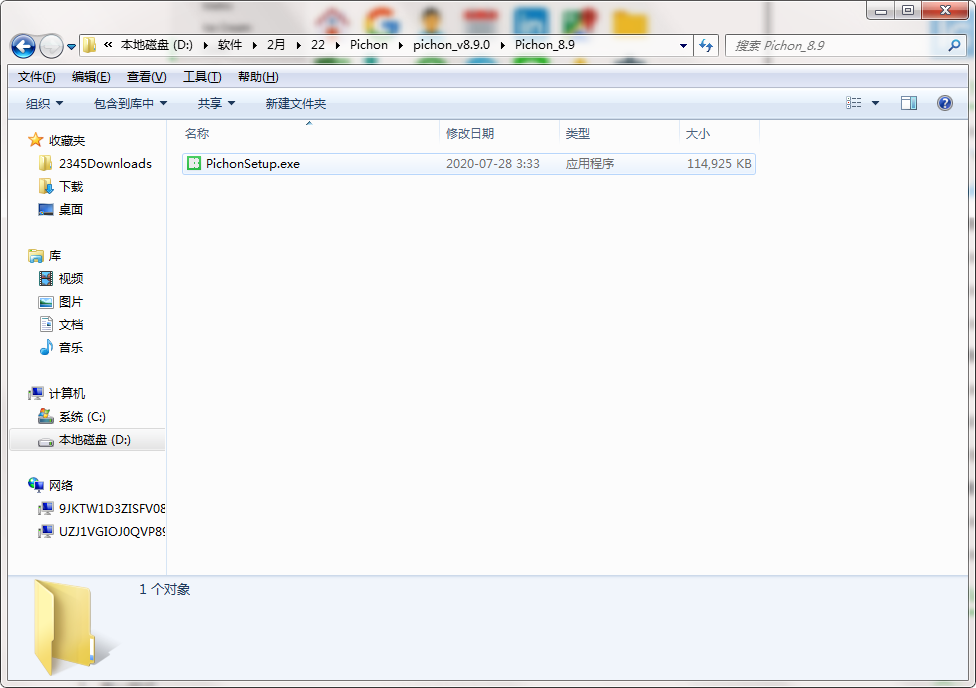Image resolution: width=976 pixels, height=688 pixels.
Task: Open 文档 library
Action: pyautogui.click(x=60, y=324)
